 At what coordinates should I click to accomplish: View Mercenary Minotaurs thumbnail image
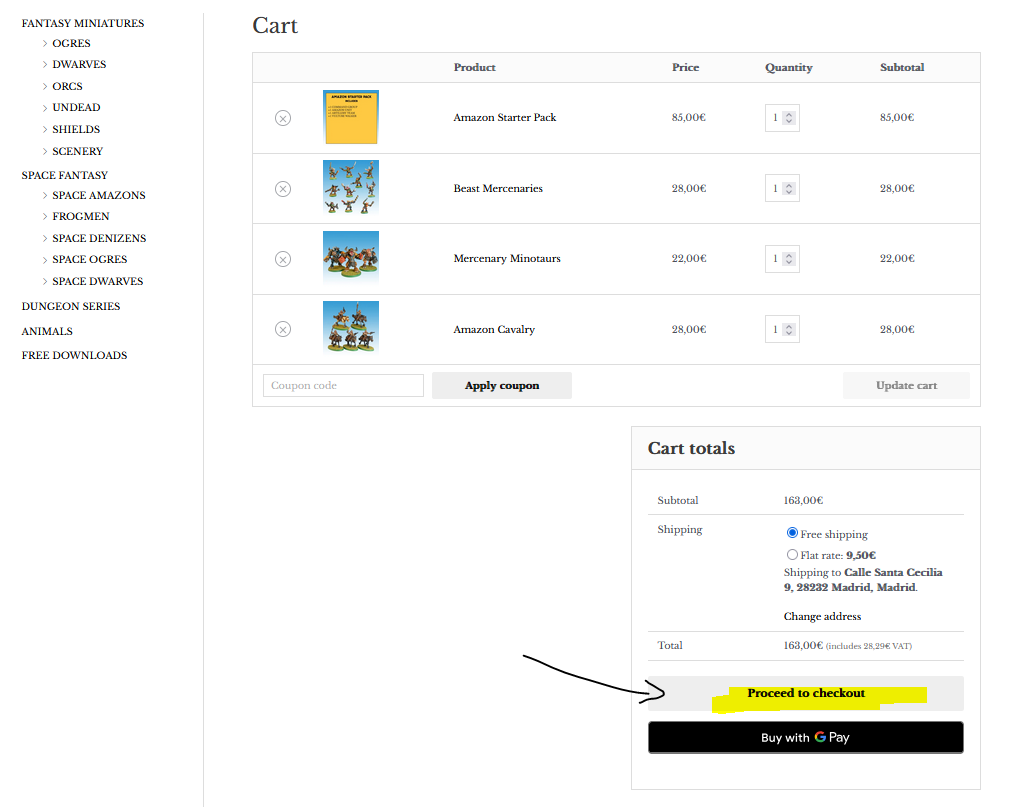351,258
